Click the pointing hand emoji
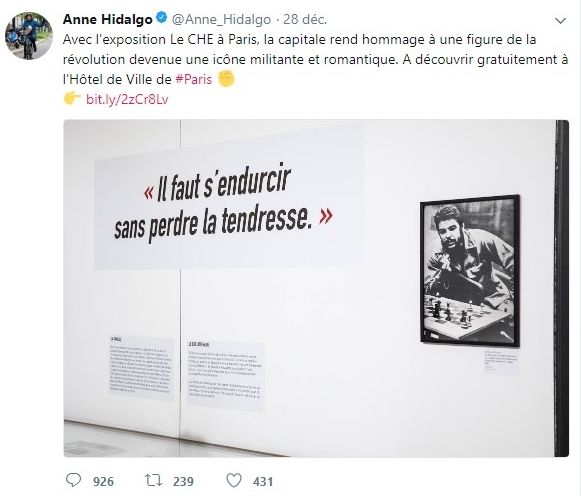 72,99
